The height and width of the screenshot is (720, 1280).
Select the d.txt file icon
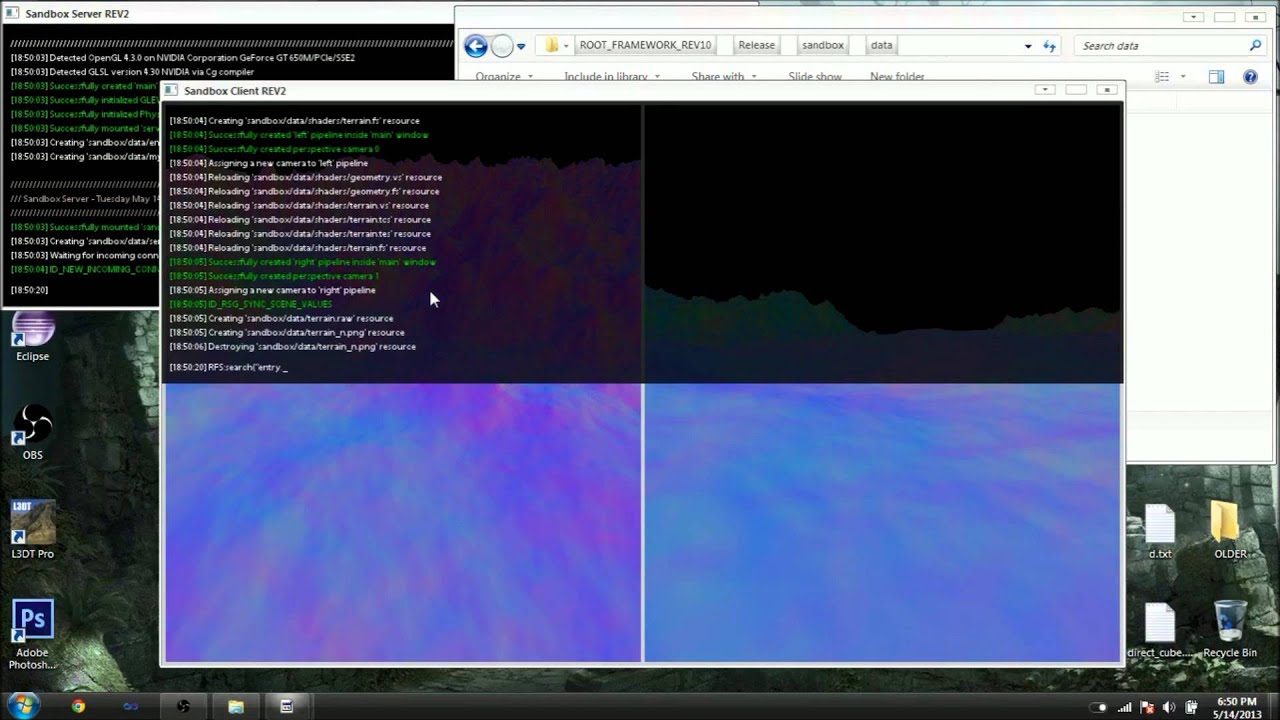tap(1160, 530)
